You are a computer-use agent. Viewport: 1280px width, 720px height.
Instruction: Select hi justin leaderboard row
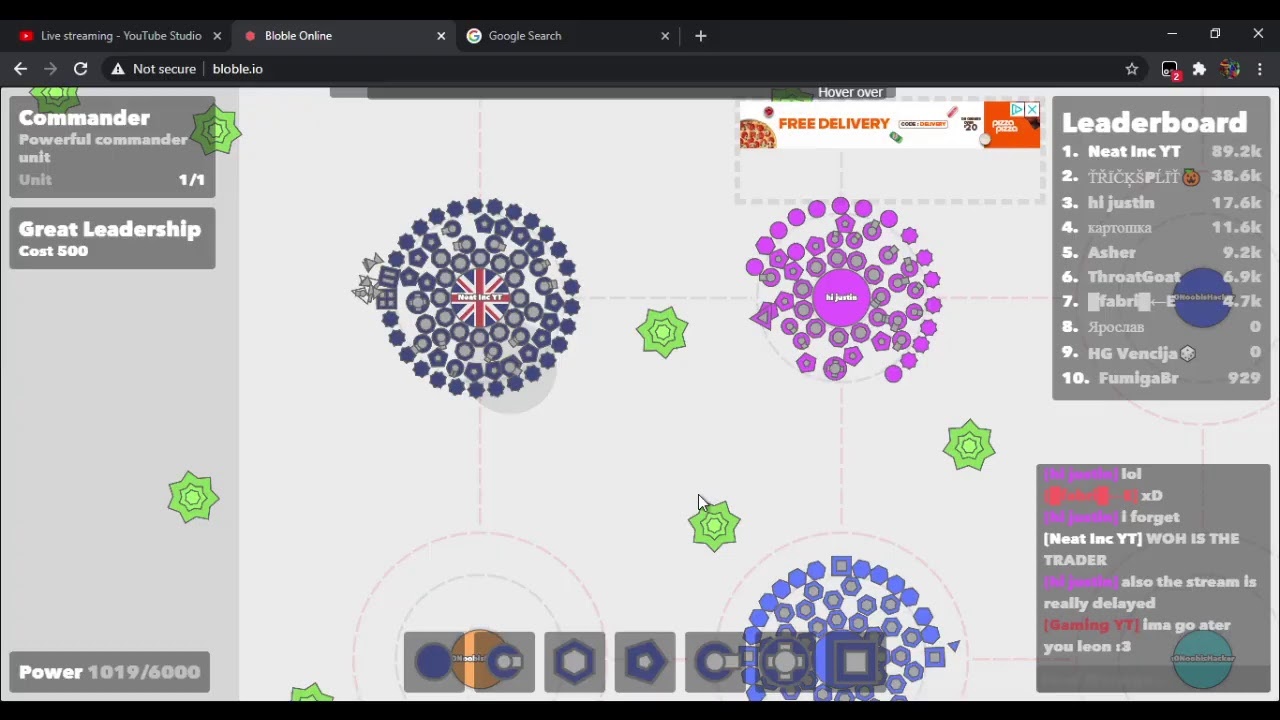1161,202
